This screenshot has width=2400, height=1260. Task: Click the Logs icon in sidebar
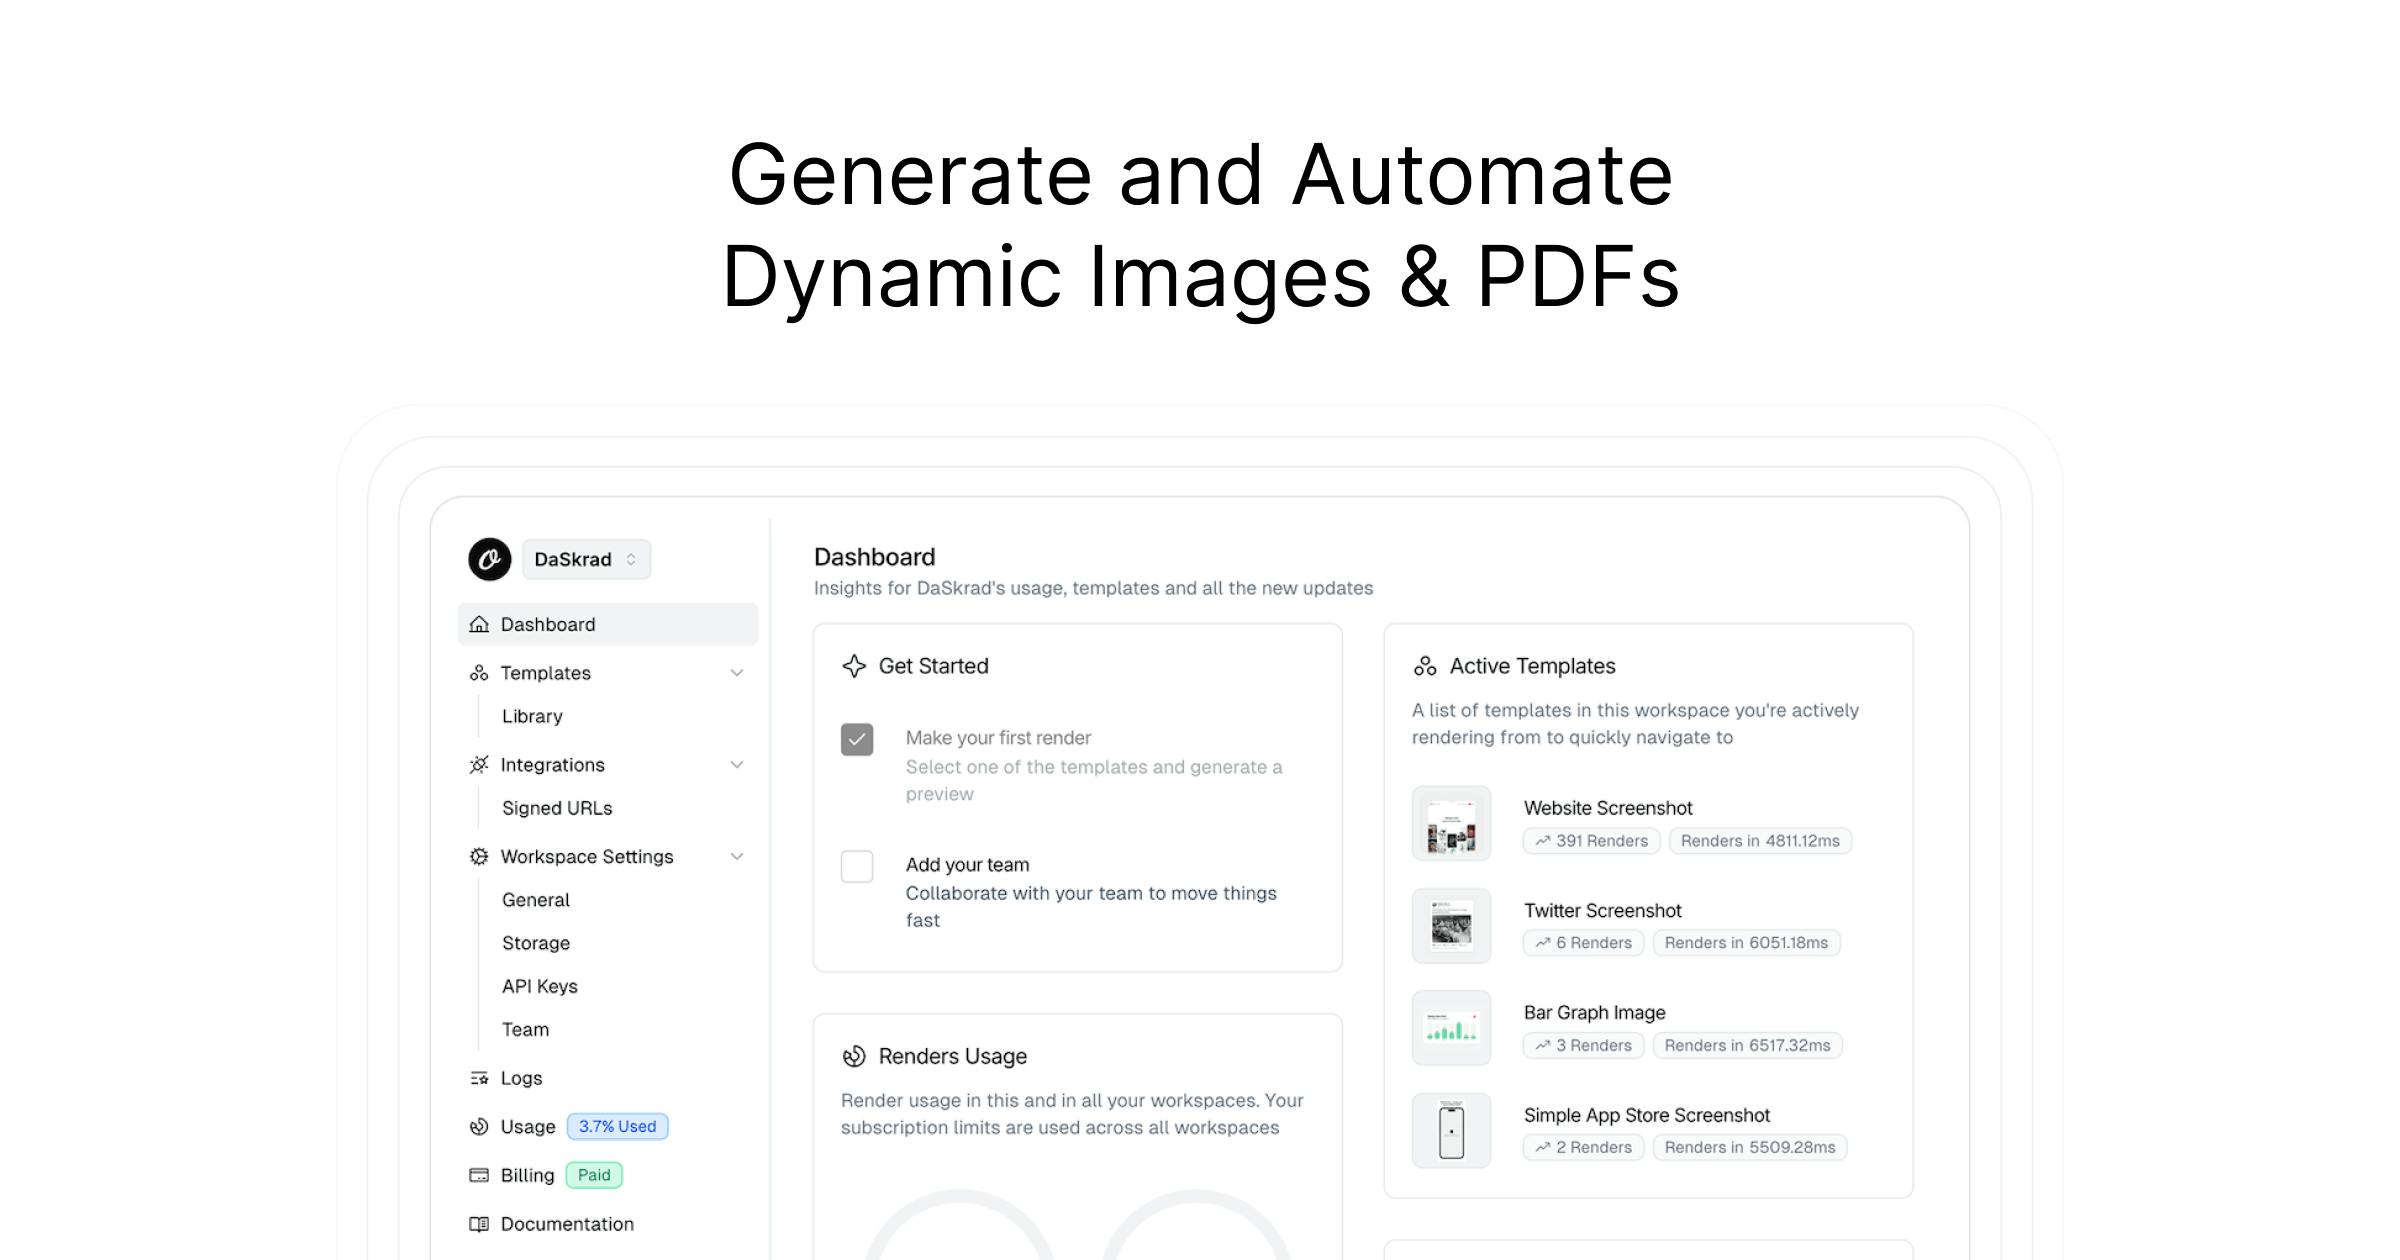click(x=479, y=1078)
